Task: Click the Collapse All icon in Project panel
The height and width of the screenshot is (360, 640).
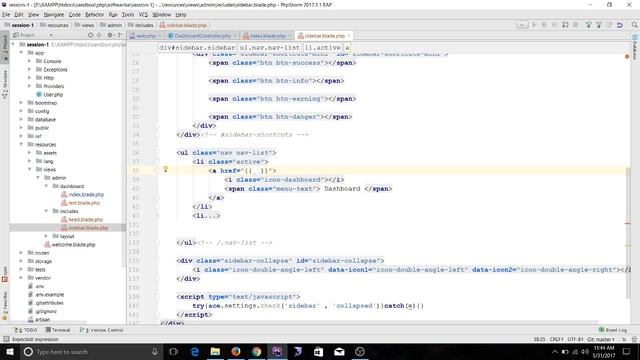Action: click(99, 36)
